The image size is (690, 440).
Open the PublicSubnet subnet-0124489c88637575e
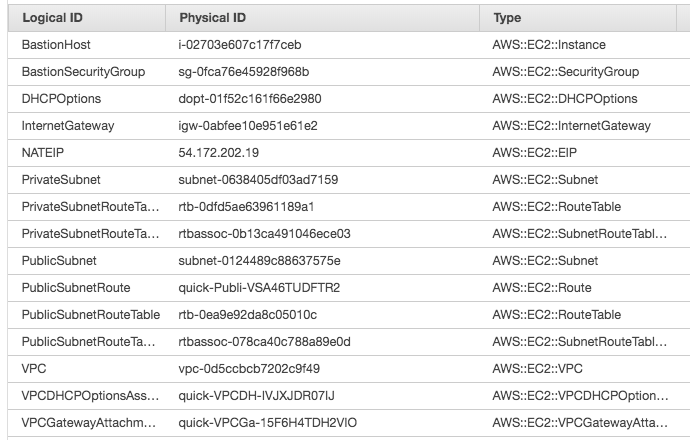(259, 261)
